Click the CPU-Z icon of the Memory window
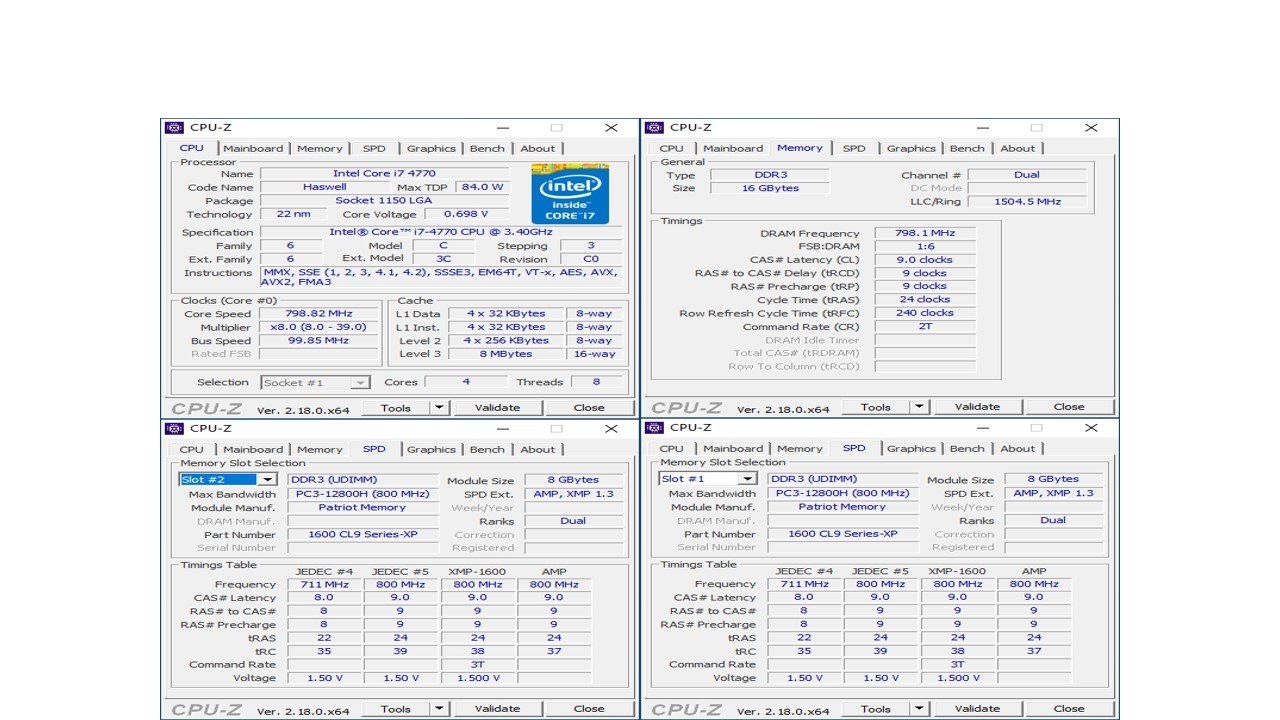1280x720 pixels. [655, 127]
